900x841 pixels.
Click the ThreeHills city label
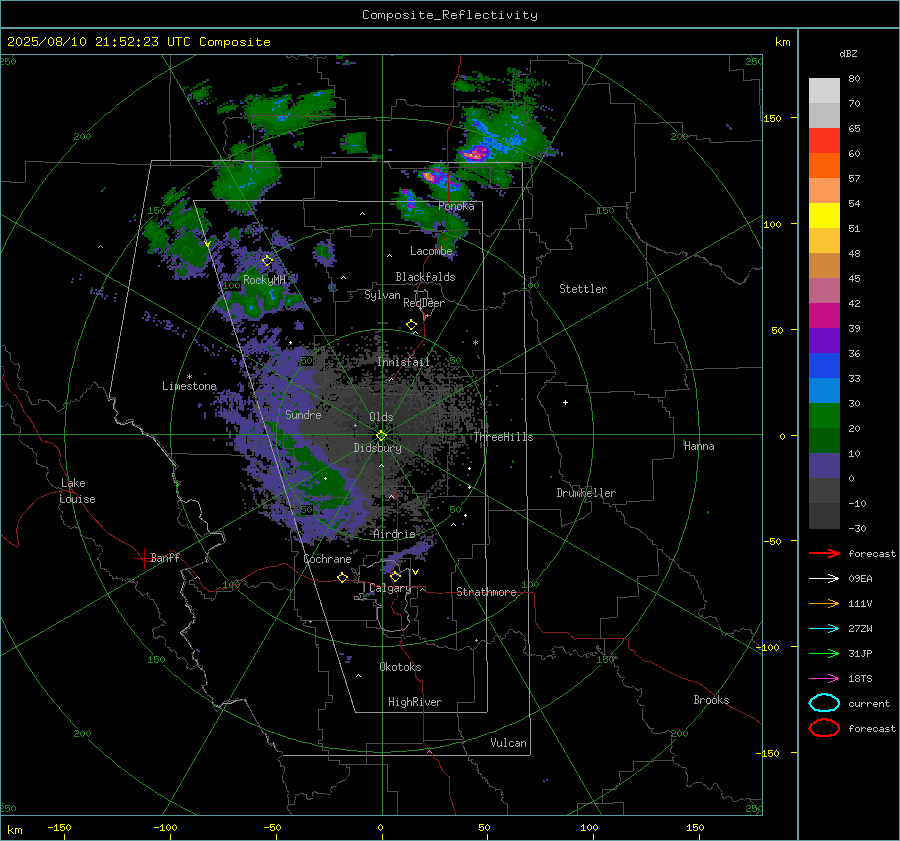[503, 437]
